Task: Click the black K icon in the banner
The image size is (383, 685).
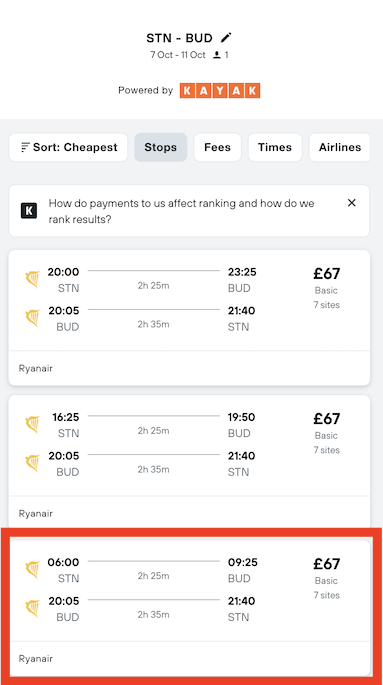Action: coord(29,211)
